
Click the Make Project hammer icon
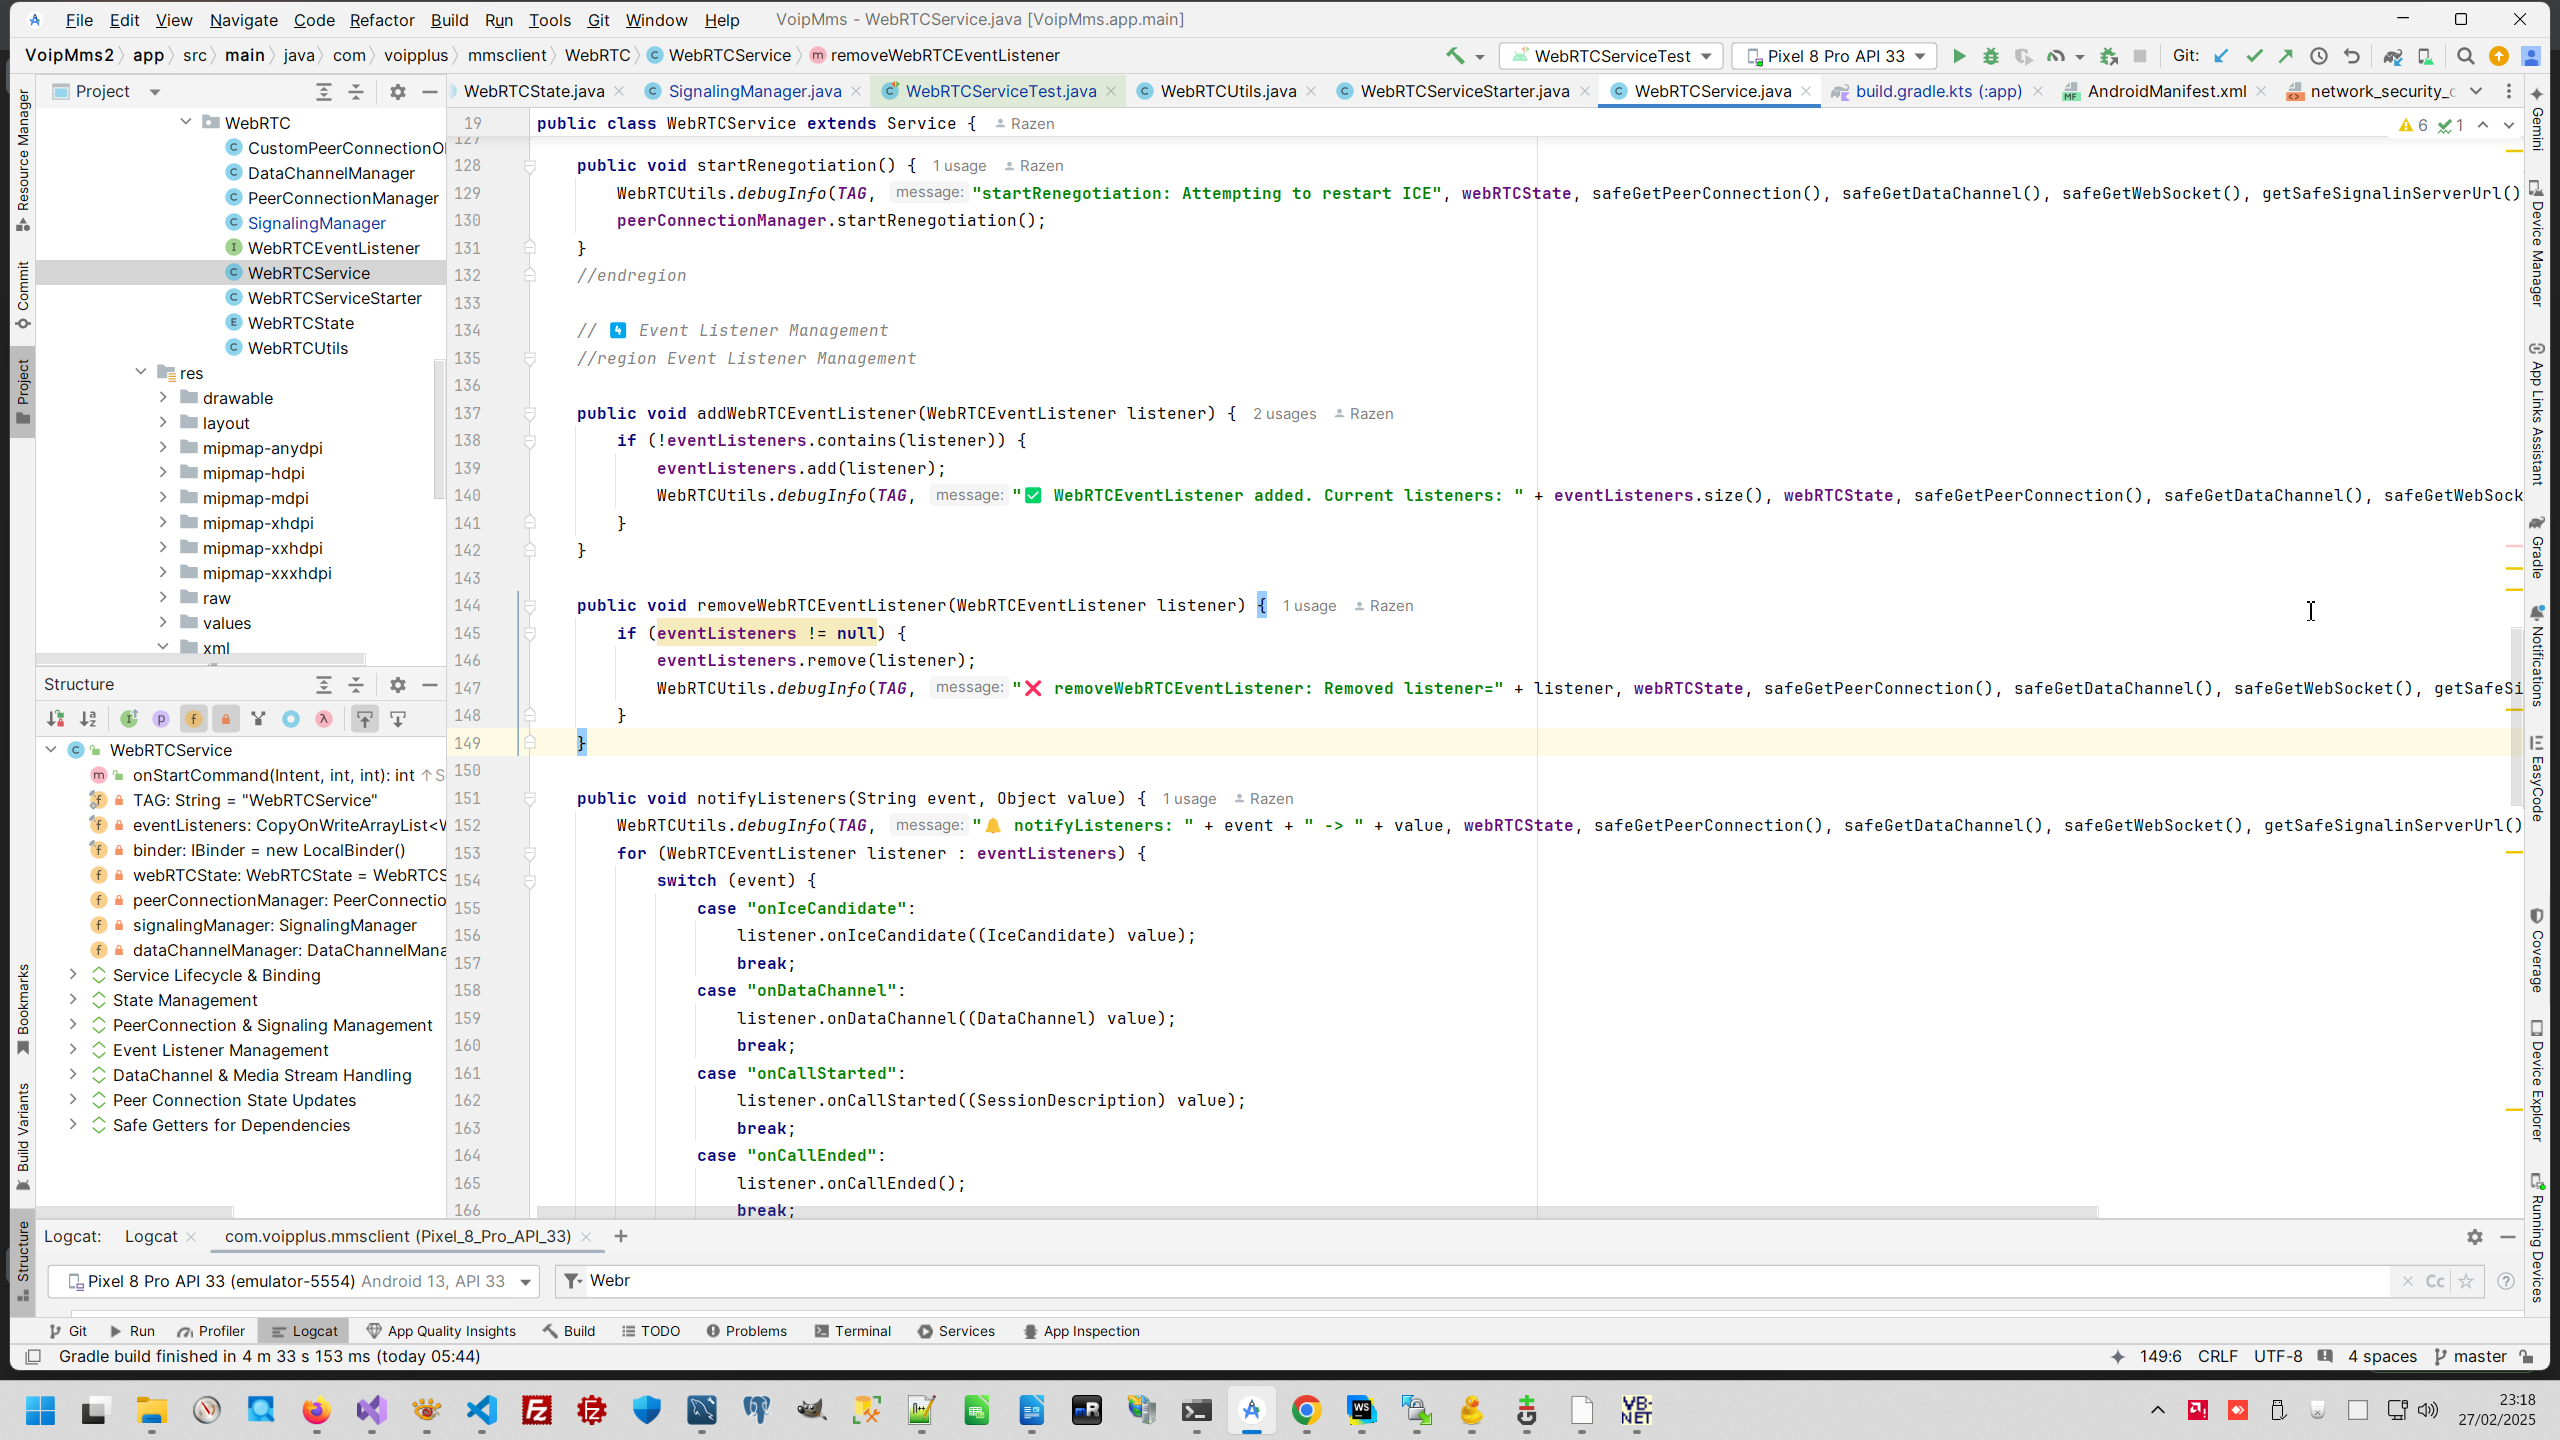[x=1455, y=56]
